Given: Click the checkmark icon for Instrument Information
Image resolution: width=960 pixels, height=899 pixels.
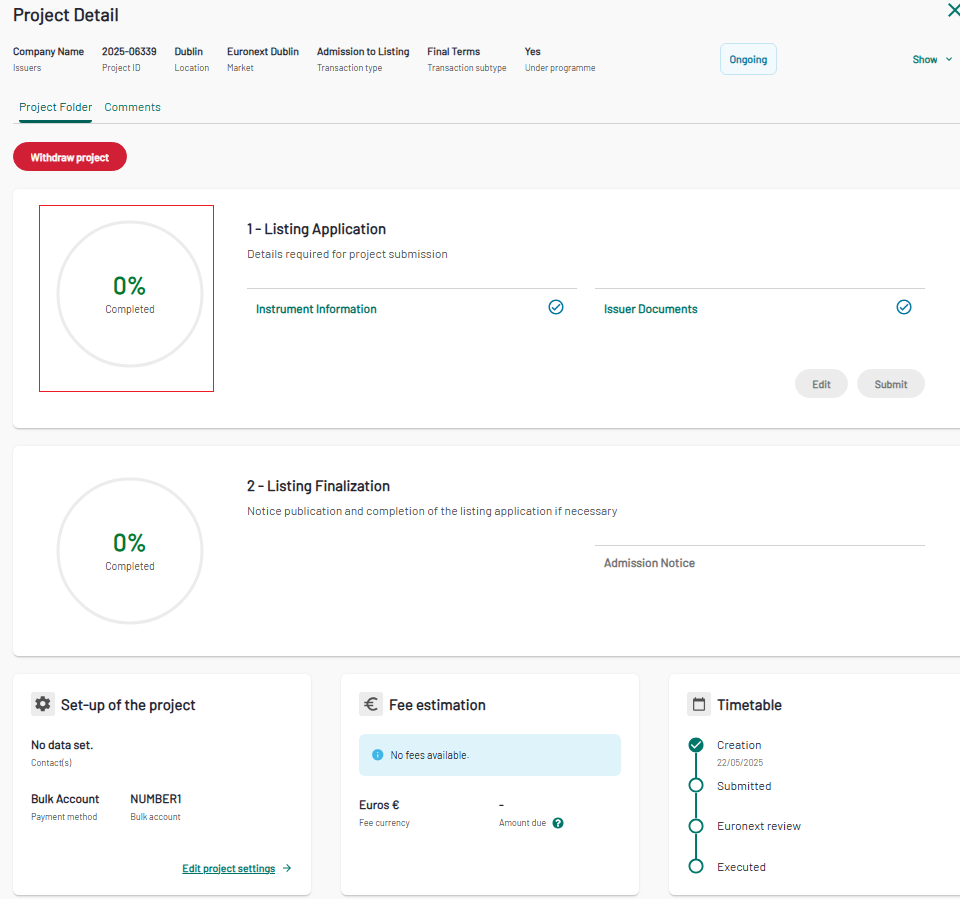Looking at the screenshot, I should [x=556, y=308].
